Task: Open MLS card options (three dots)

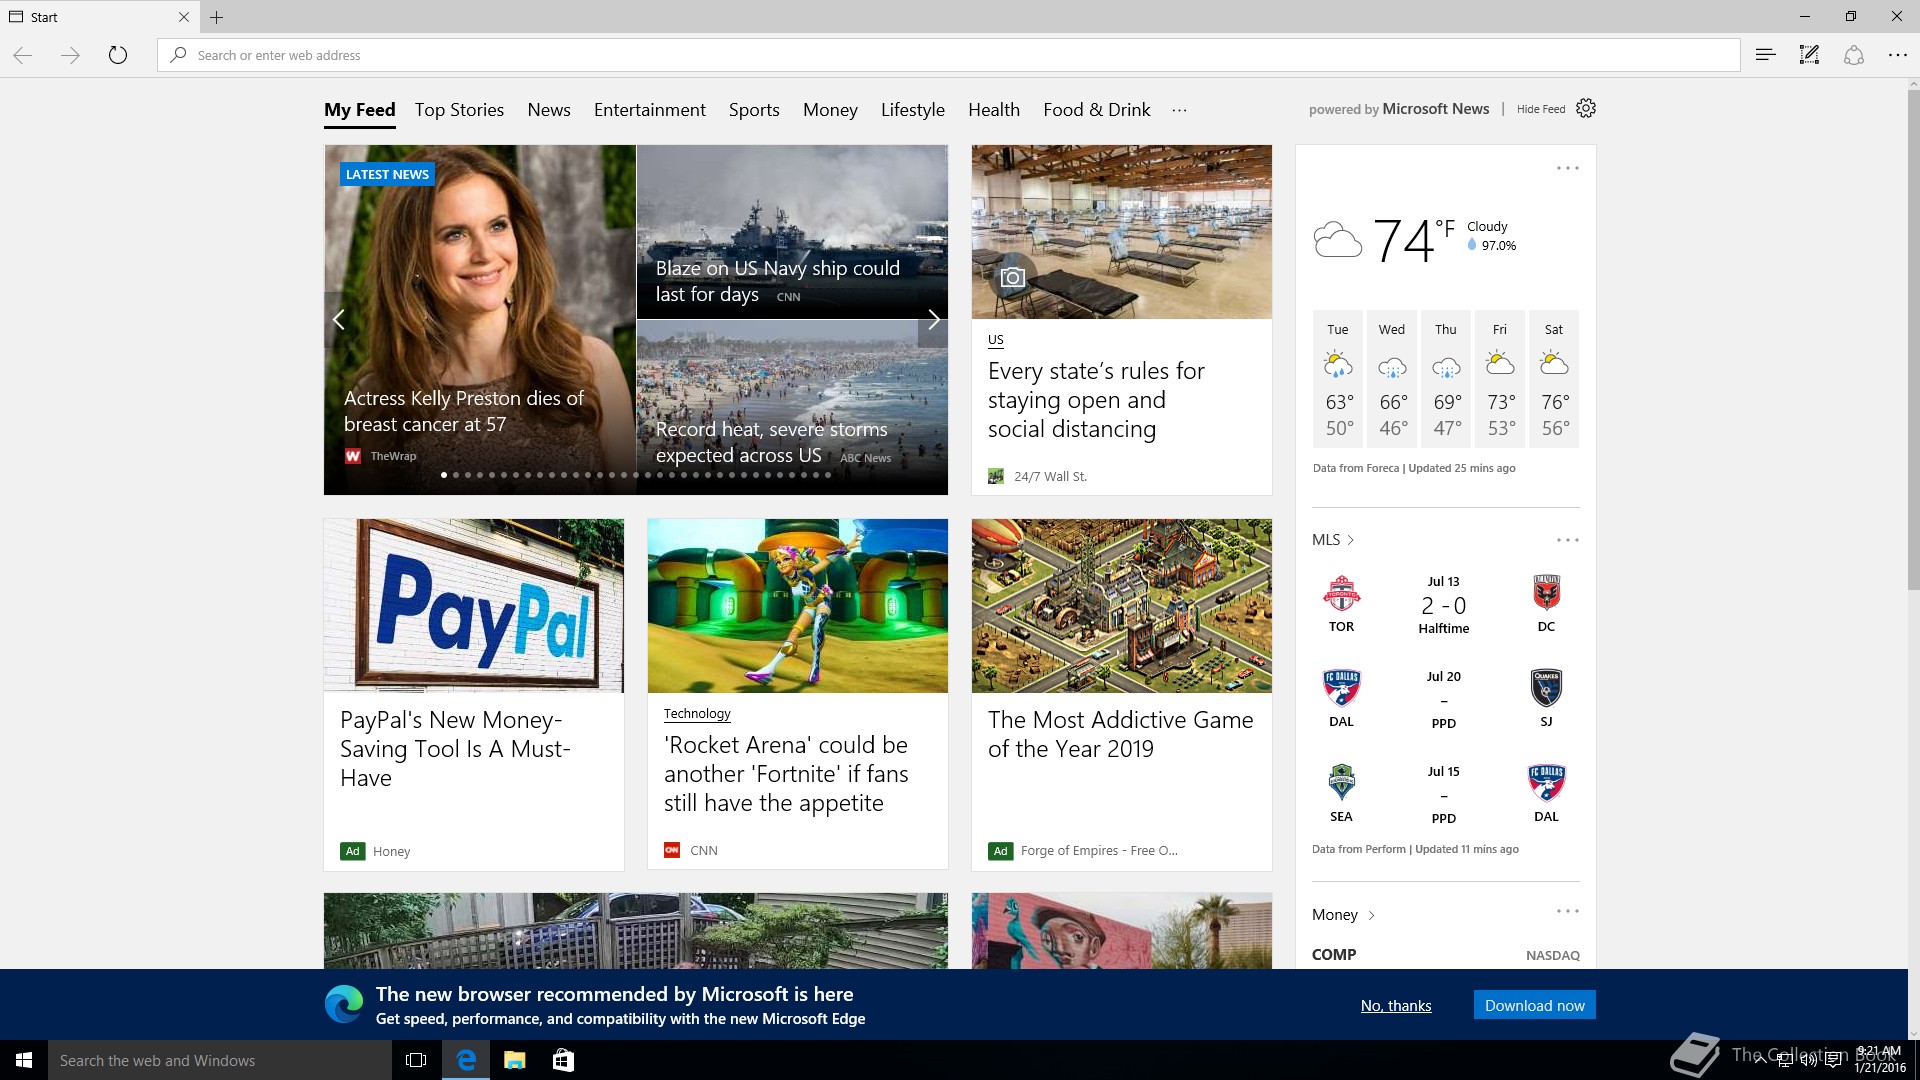Action: [1567, 540]
